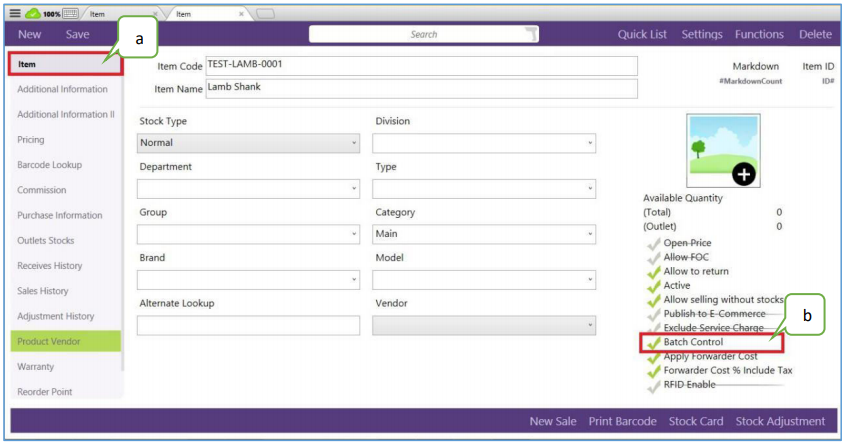Screen dimensions: 847x444
Task: Open Stock Adjustment
Action: pos(780,421)
